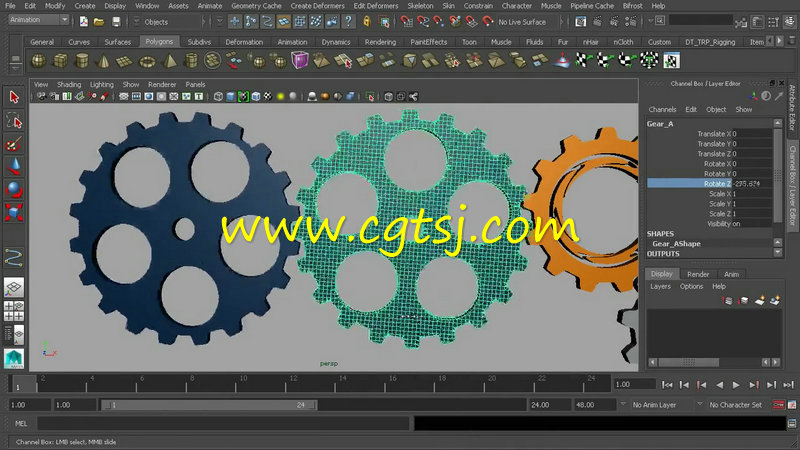Open the viewport Shading menu
Viewport: 800px width, 450px height.
point(69,84)
